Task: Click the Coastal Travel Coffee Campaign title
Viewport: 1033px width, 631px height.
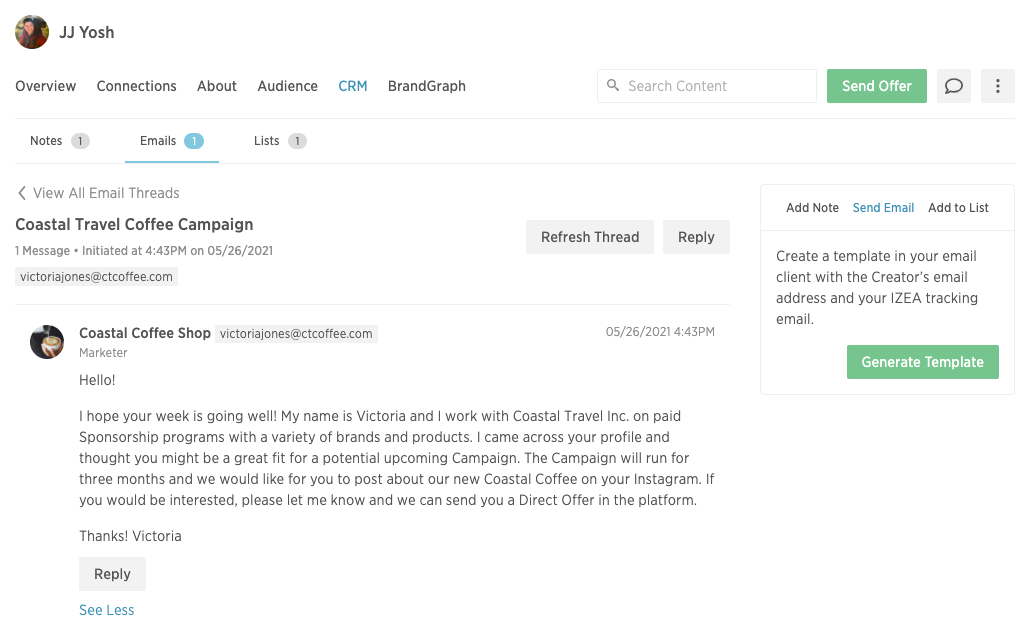Action: pos(134,225)
